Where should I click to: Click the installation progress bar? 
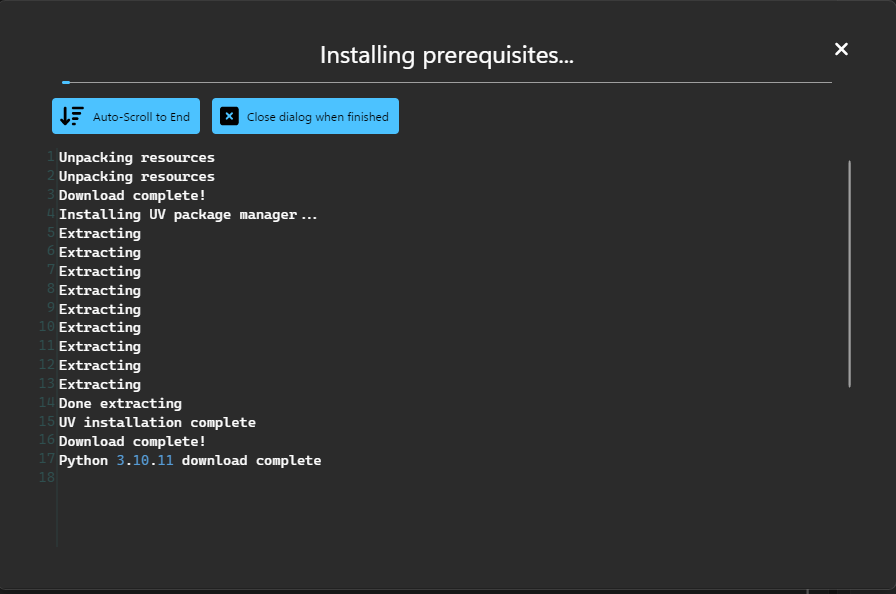446,82
